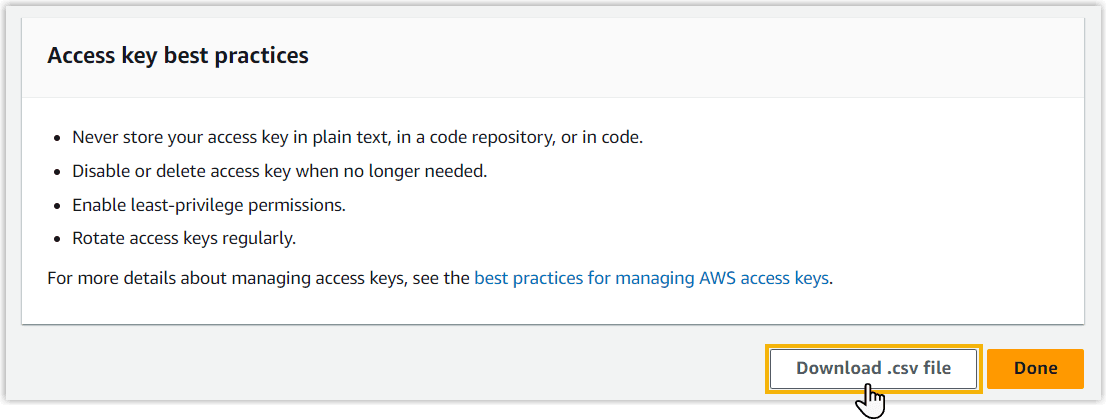Select the "Never store your access key" bullet text
Screen dimensions: 1107x419
tap(358, 137)
